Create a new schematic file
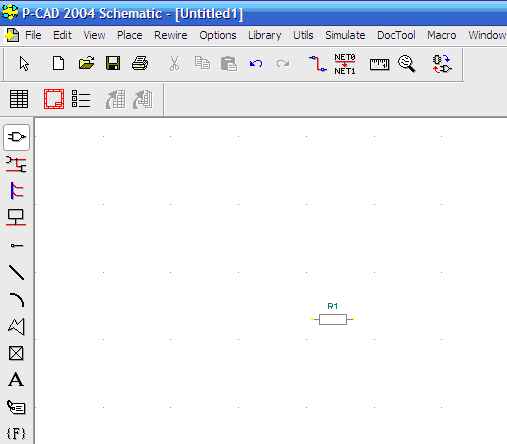Image resolution: width=507 pixels, height=444 pixels. (x=58, y=63)
